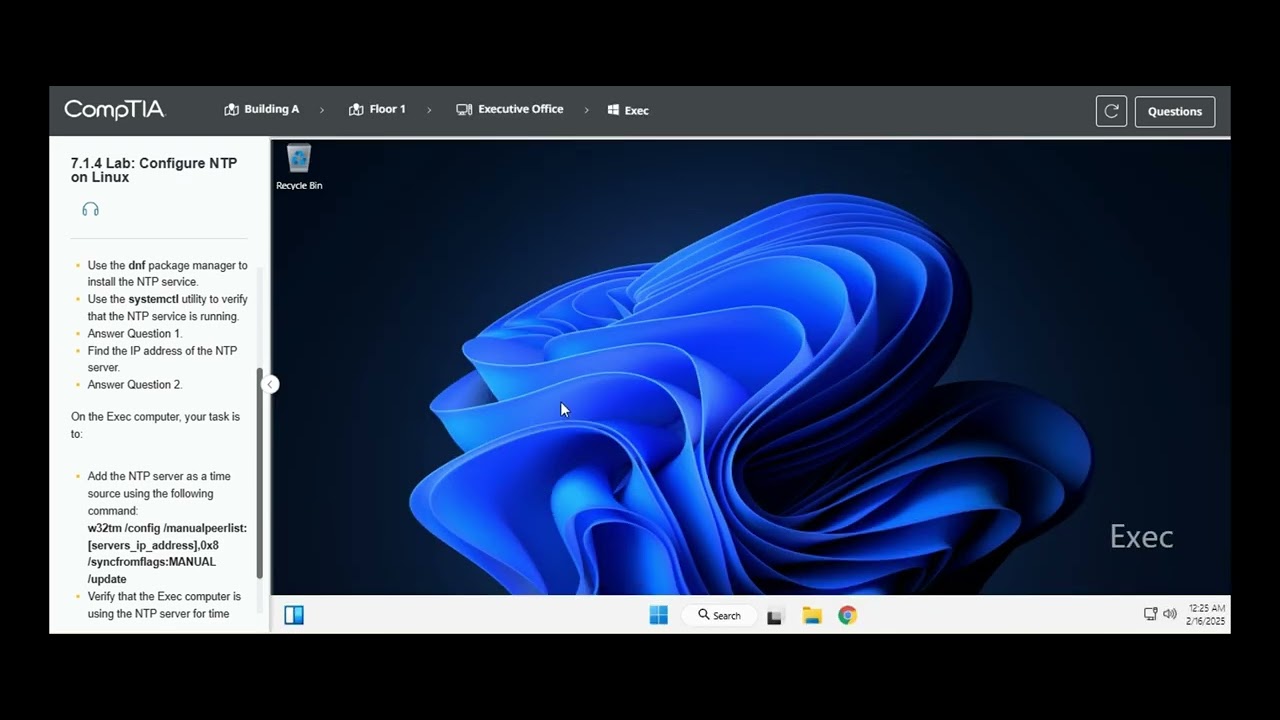Select the Building A breadcrumb
This screenshot has width=1280, height=720.
pyautogui.click(x=262, y=110)
